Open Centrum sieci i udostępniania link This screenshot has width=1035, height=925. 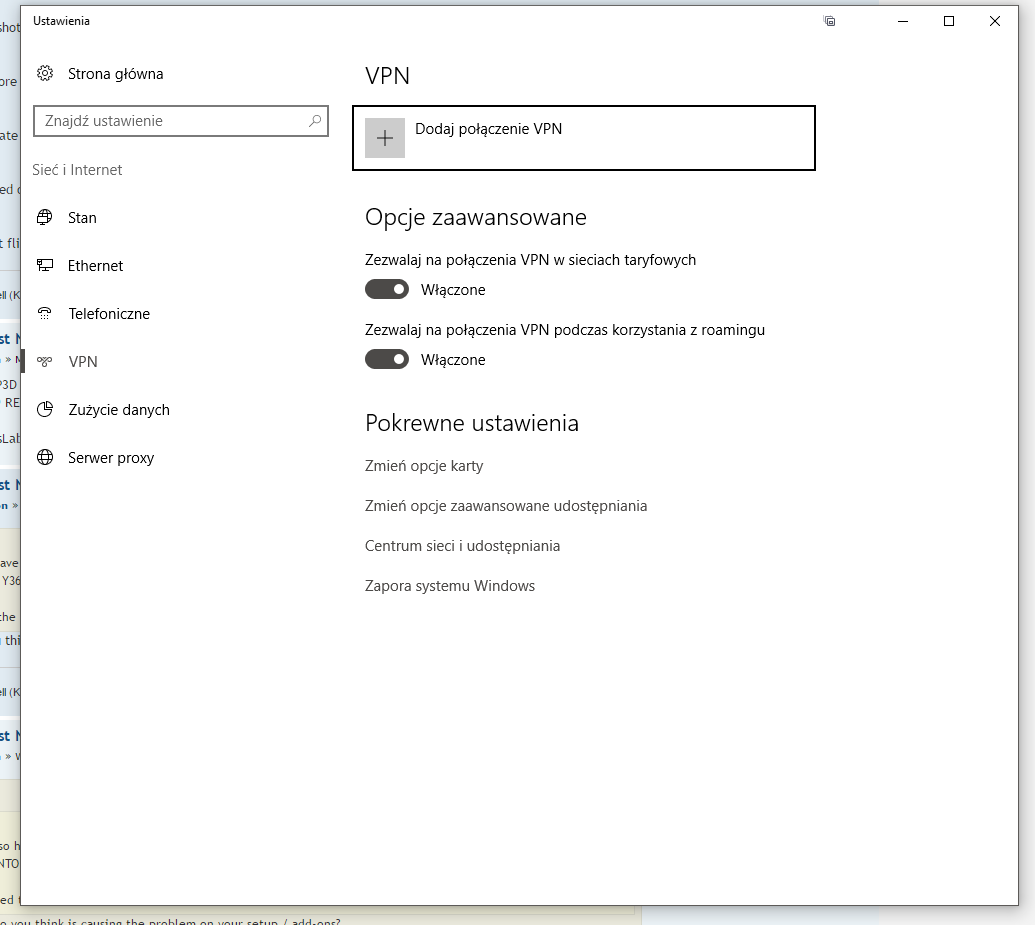[x=462, y=546]
